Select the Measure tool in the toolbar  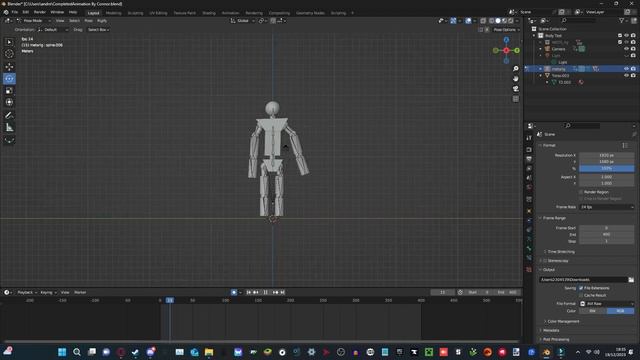tap(9, 127)
